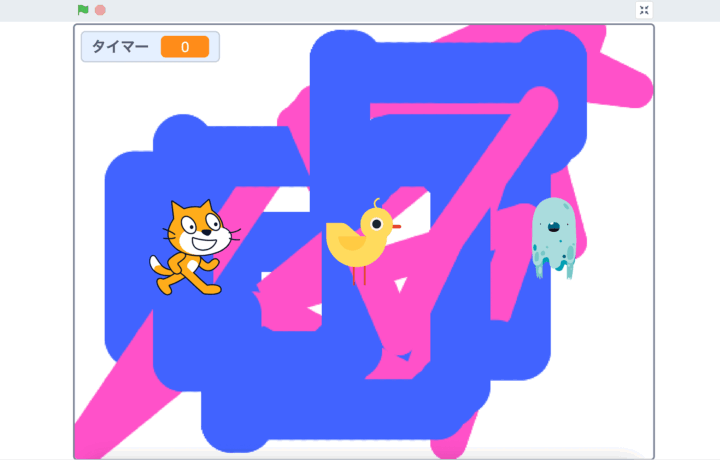The width and height of the screenshot is (720, 460).
Task: Click the green flag to start
Action: (x=83, y=10)
